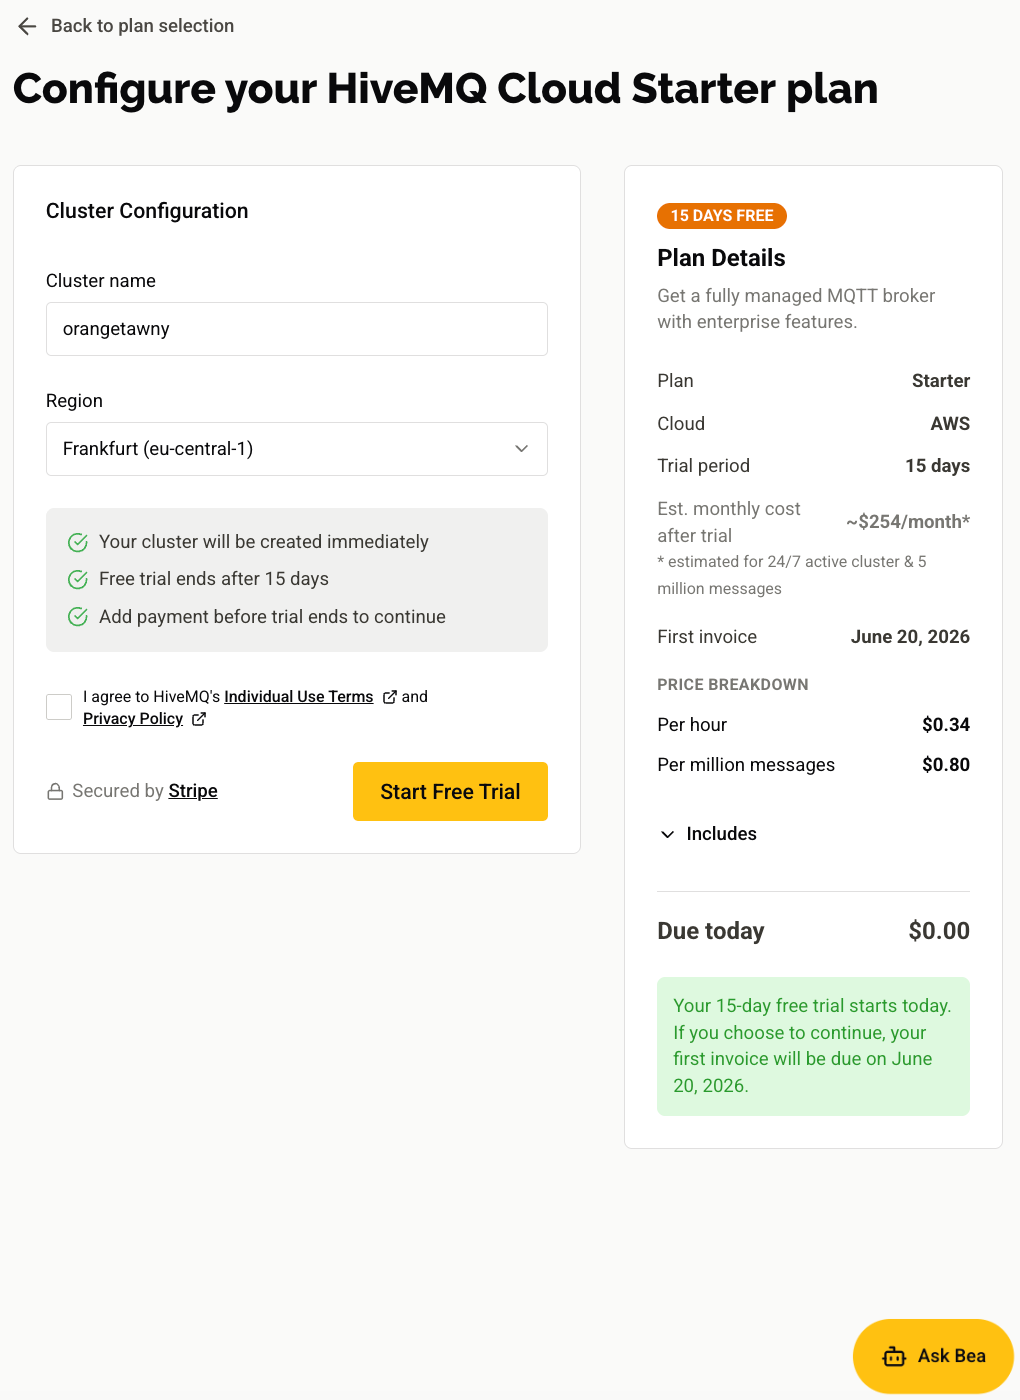Click the Region dropdown chevron
Viewport: 1020px width, 1400px height.
[521, 449]
